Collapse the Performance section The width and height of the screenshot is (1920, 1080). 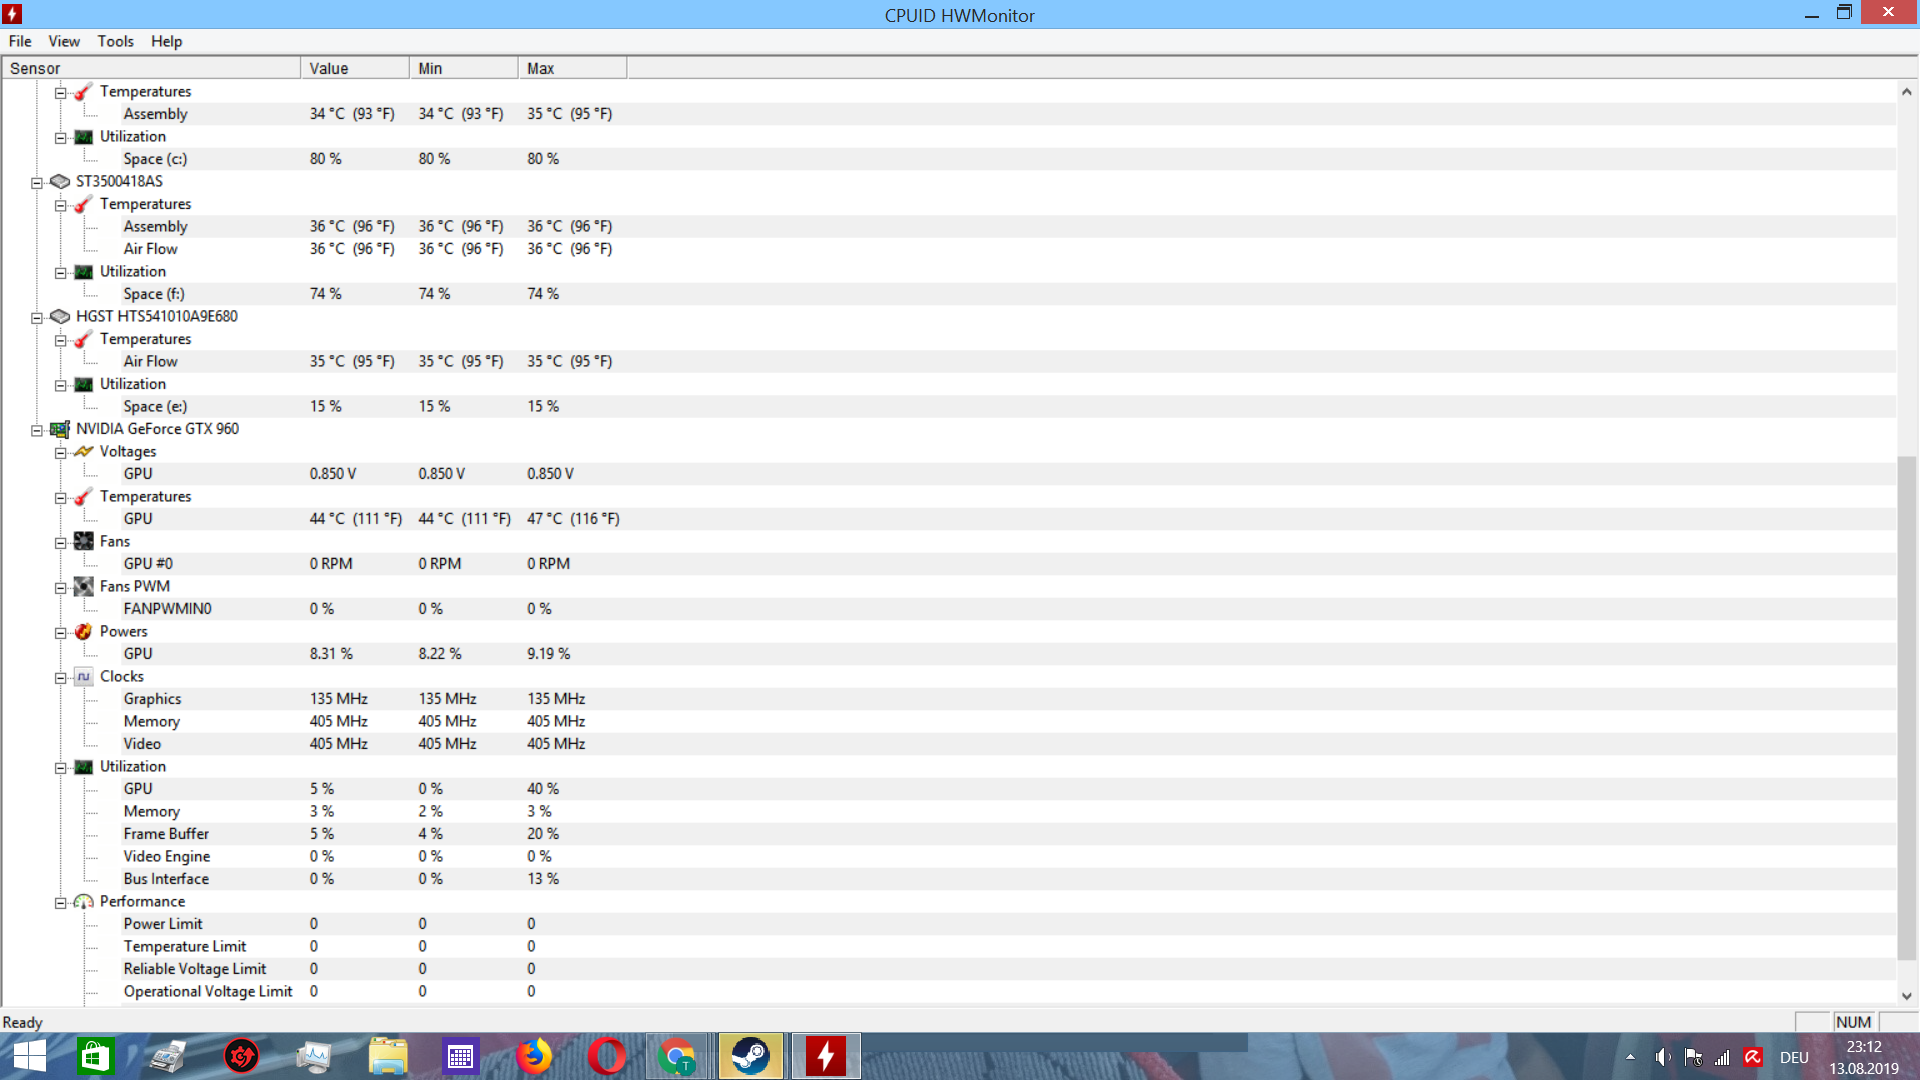(x=61, y=903)
